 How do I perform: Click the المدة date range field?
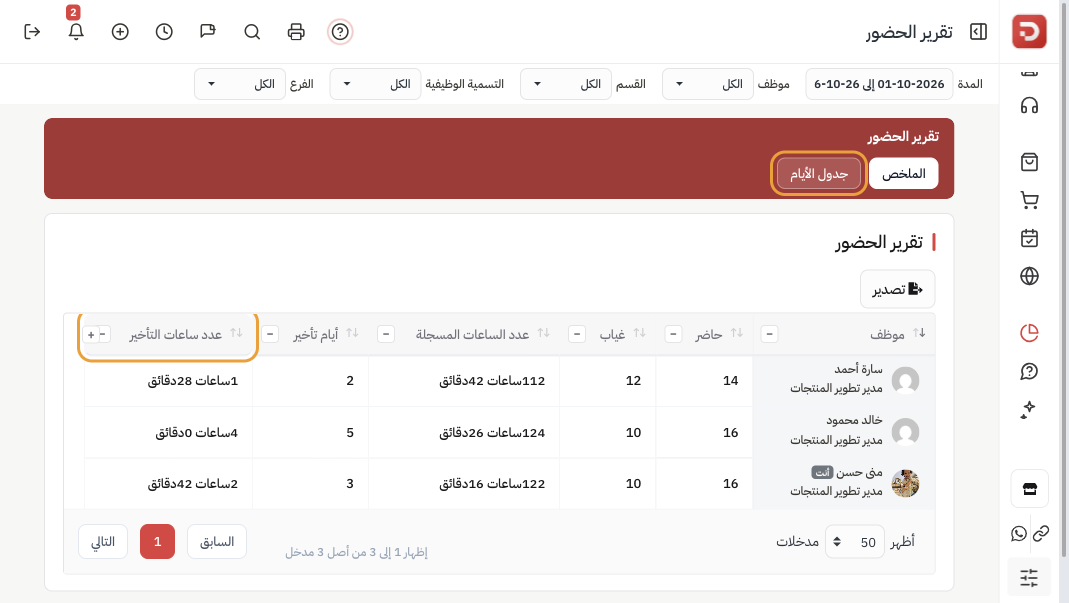(879, 84)
